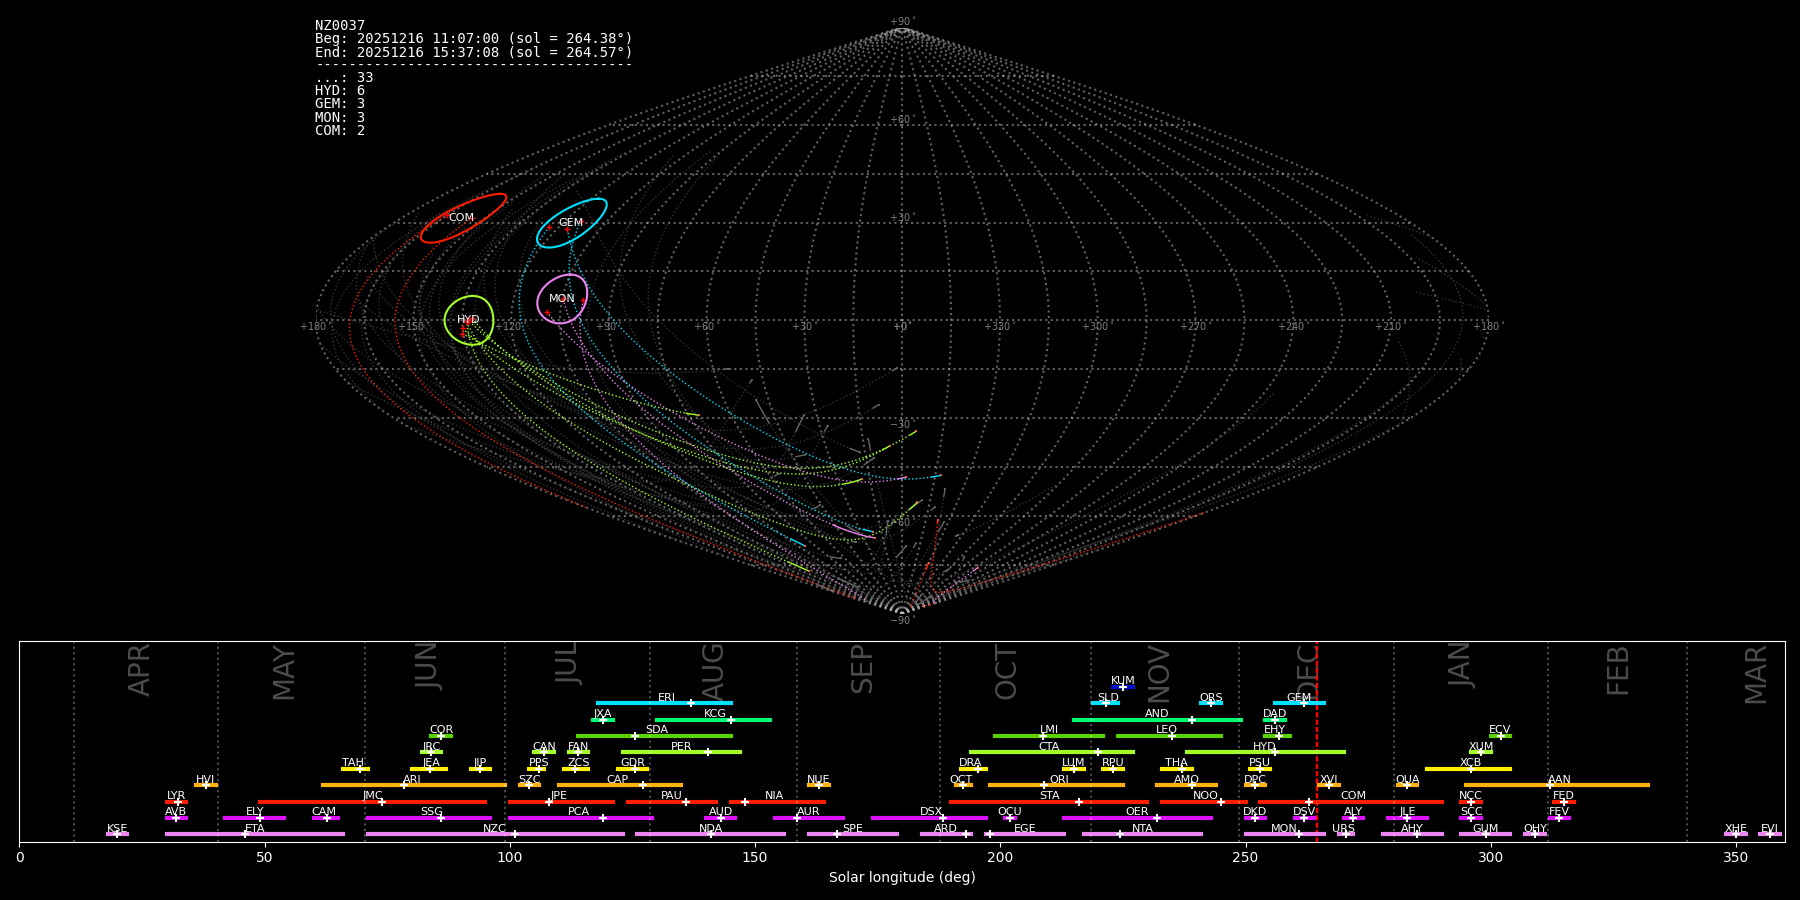Image resolution: width=1800 pixels, height=900 pixels.
Task: Click the red COM radiant ellipse
Action: [463, 218]
